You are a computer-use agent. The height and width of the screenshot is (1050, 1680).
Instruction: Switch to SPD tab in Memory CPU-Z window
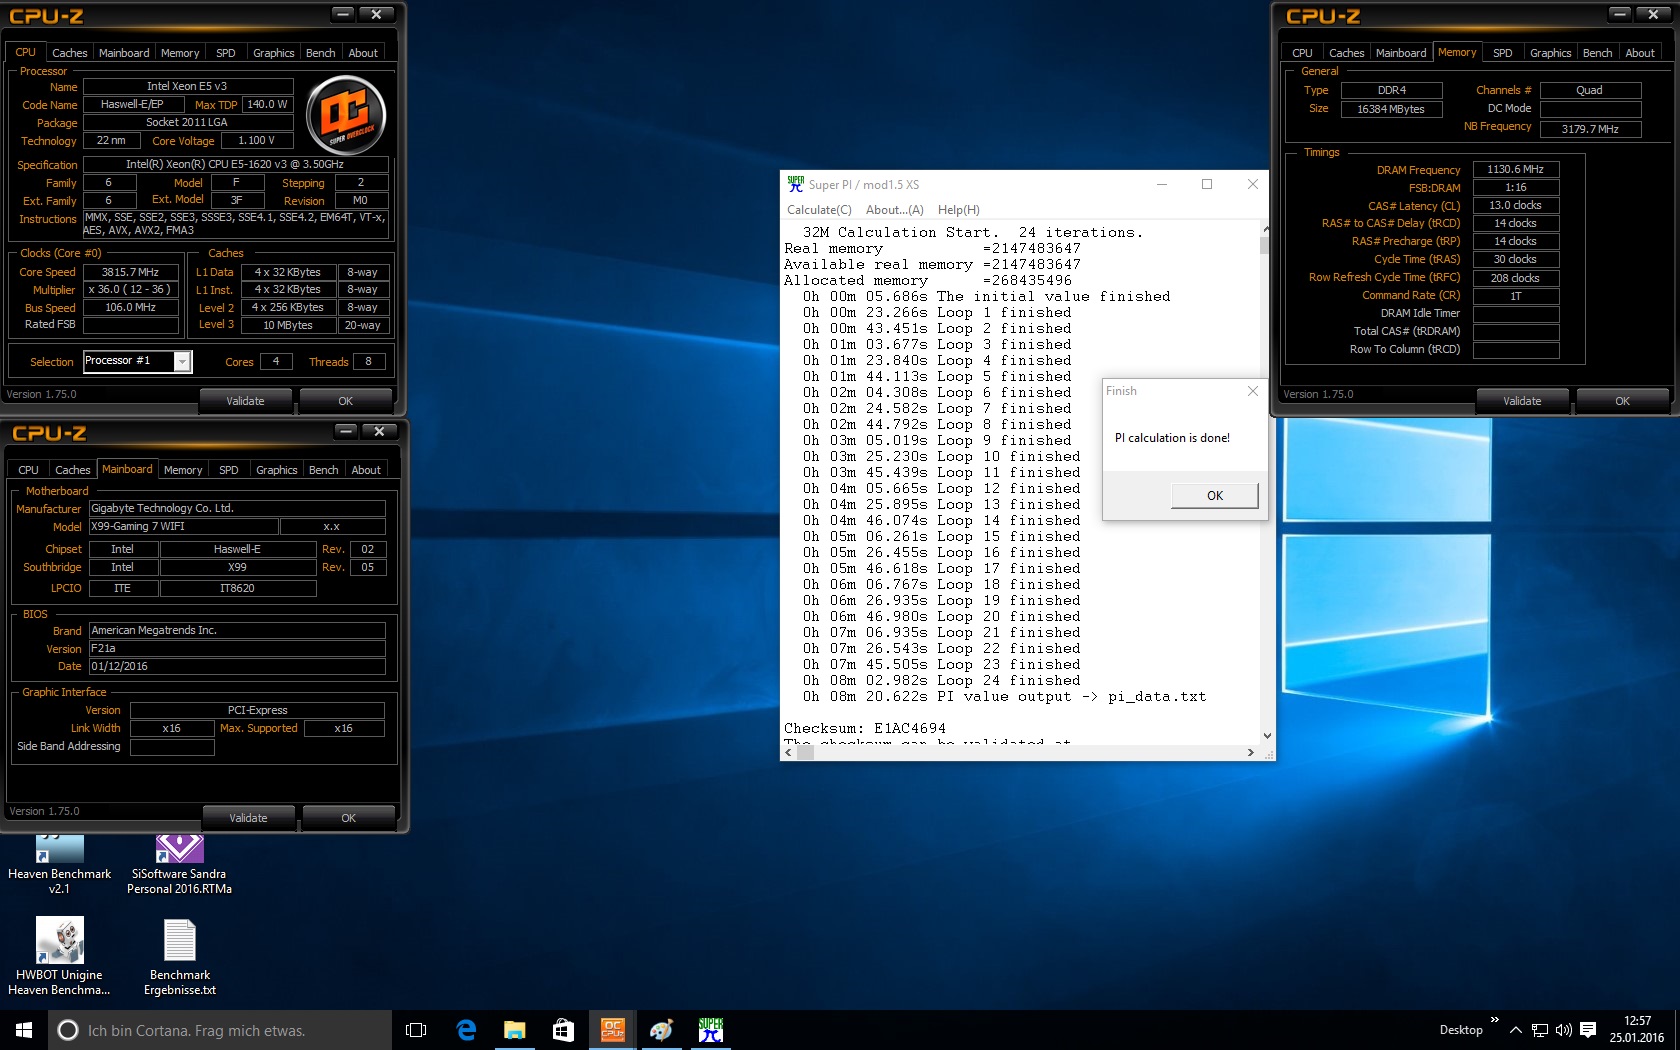coord(1502,53)
